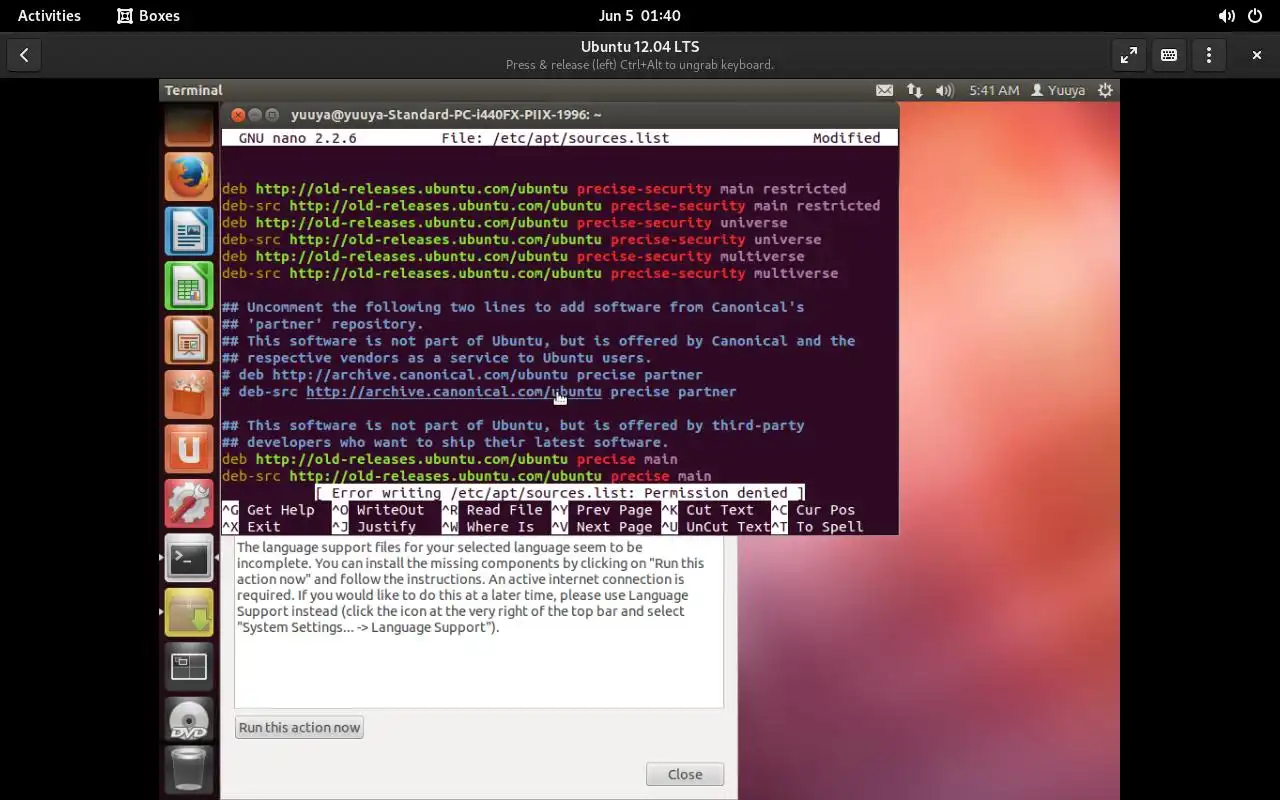Click the 'Modified' status in nano header
Viewport: 1280px width, 800px height.
[846, 138]
